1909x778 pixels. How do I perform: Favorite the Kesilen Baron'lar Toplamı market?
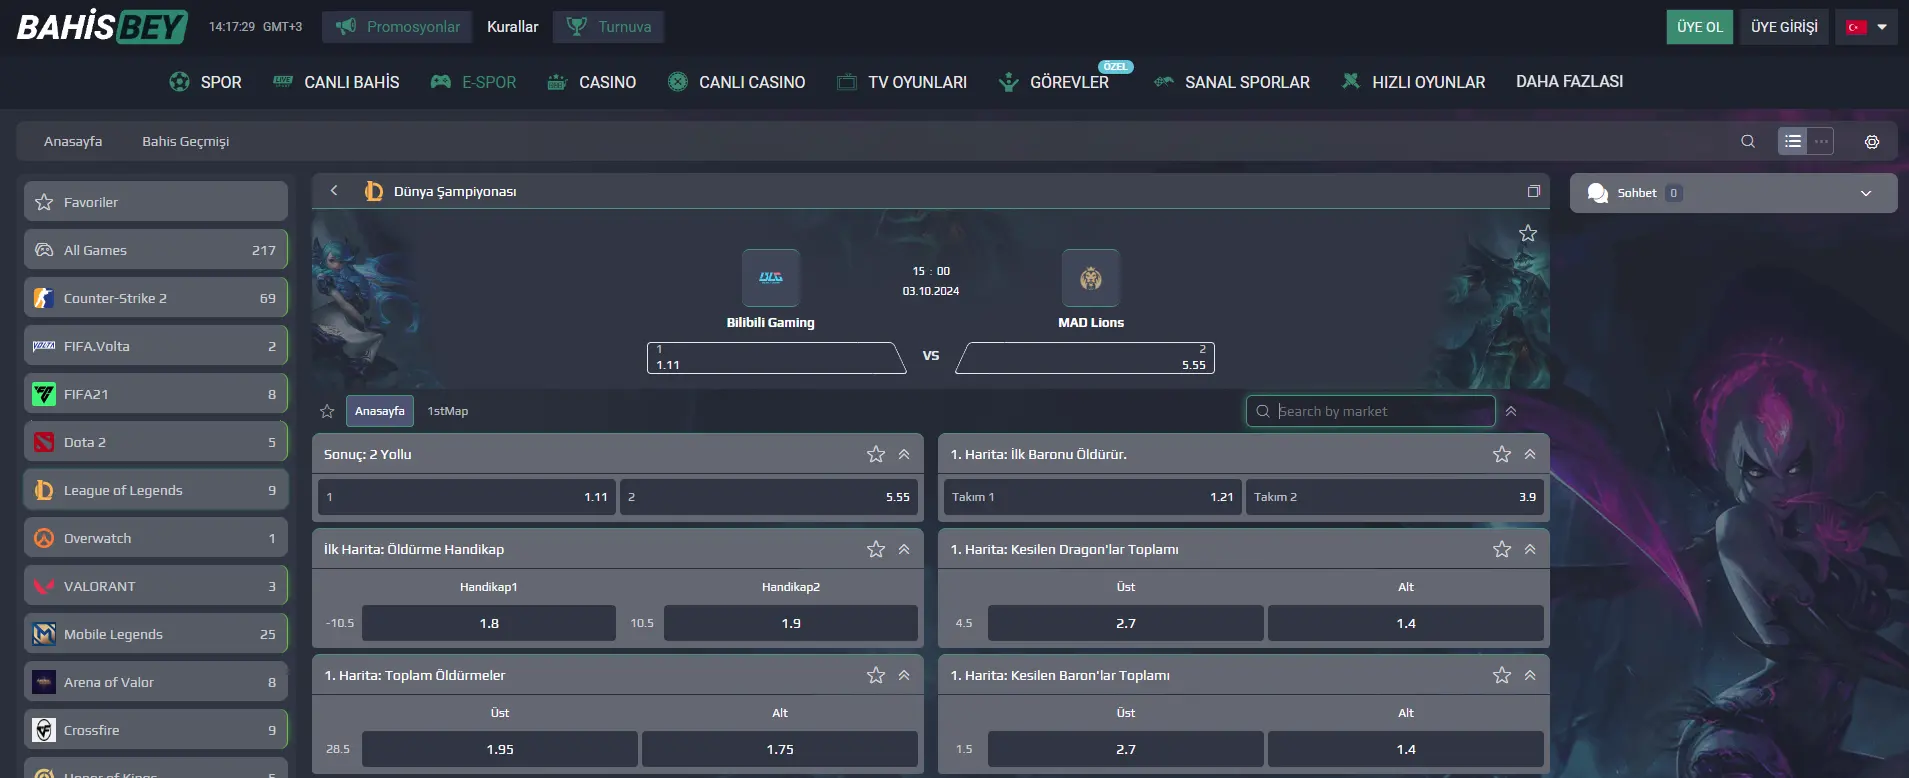click(1502, 675)
